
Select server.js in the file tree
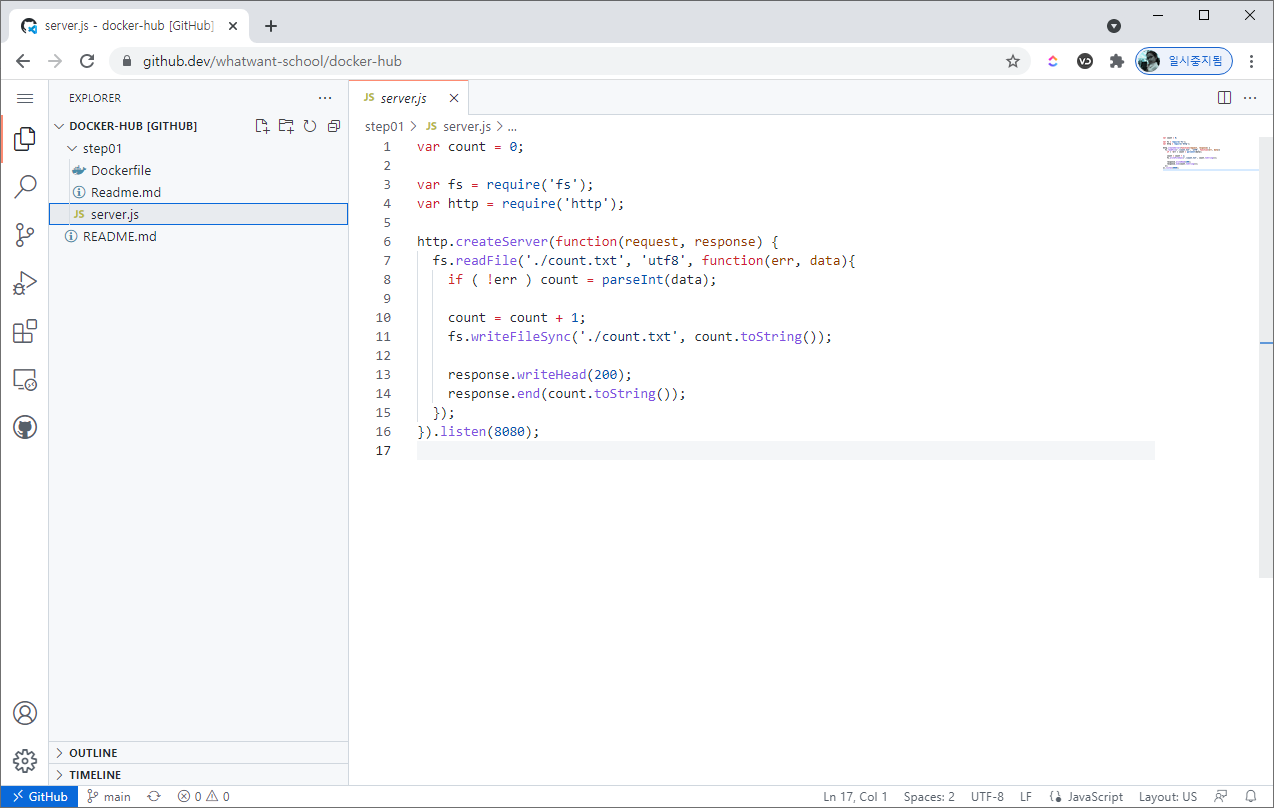(198, 214)
